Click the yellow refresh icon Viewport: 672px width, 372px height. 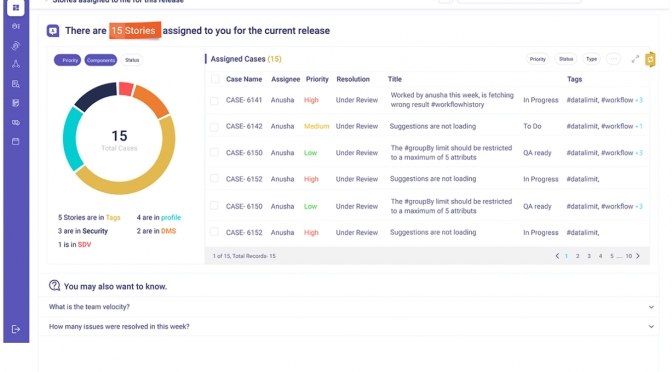click(x=650, y=59)
